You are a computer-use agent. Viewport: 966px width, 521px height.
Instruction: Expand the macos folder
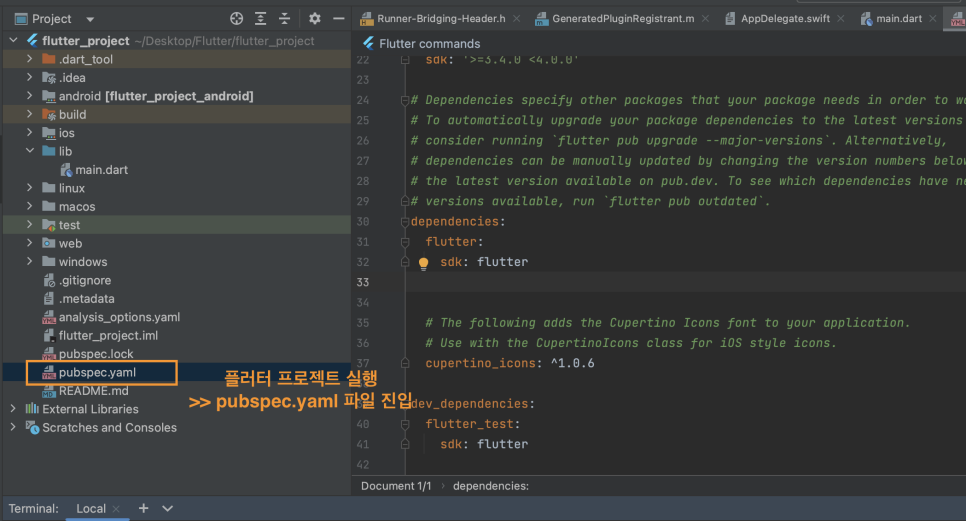point(30,206)
